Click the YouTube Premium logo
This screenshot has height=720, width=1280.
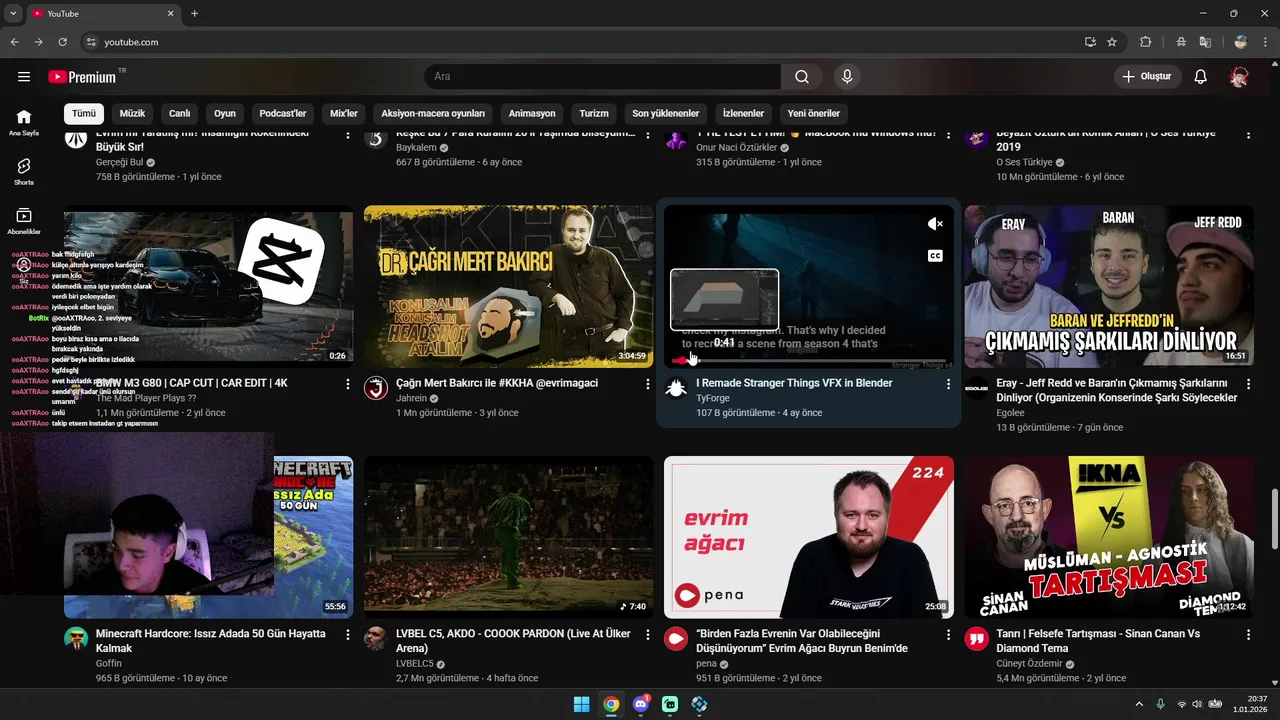tap(82, 77)
